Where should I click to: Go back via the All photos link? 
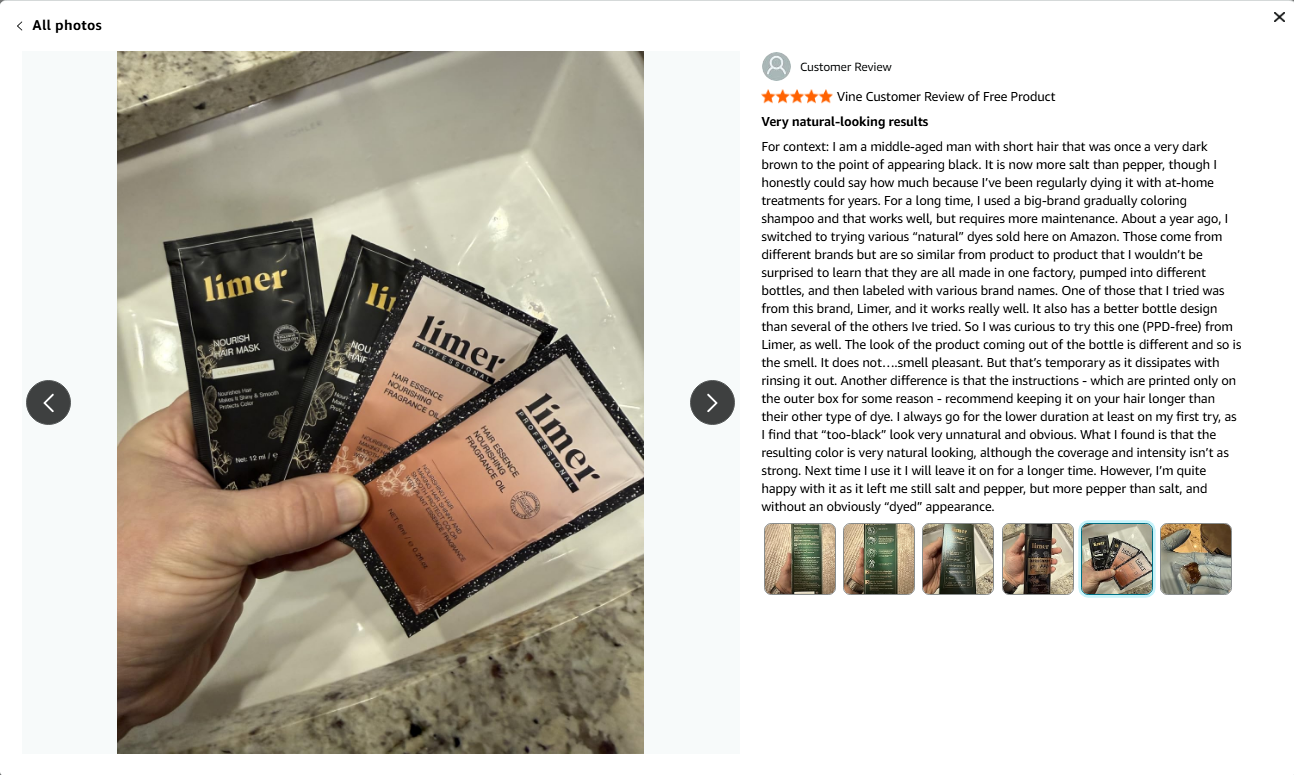[67, 25]
